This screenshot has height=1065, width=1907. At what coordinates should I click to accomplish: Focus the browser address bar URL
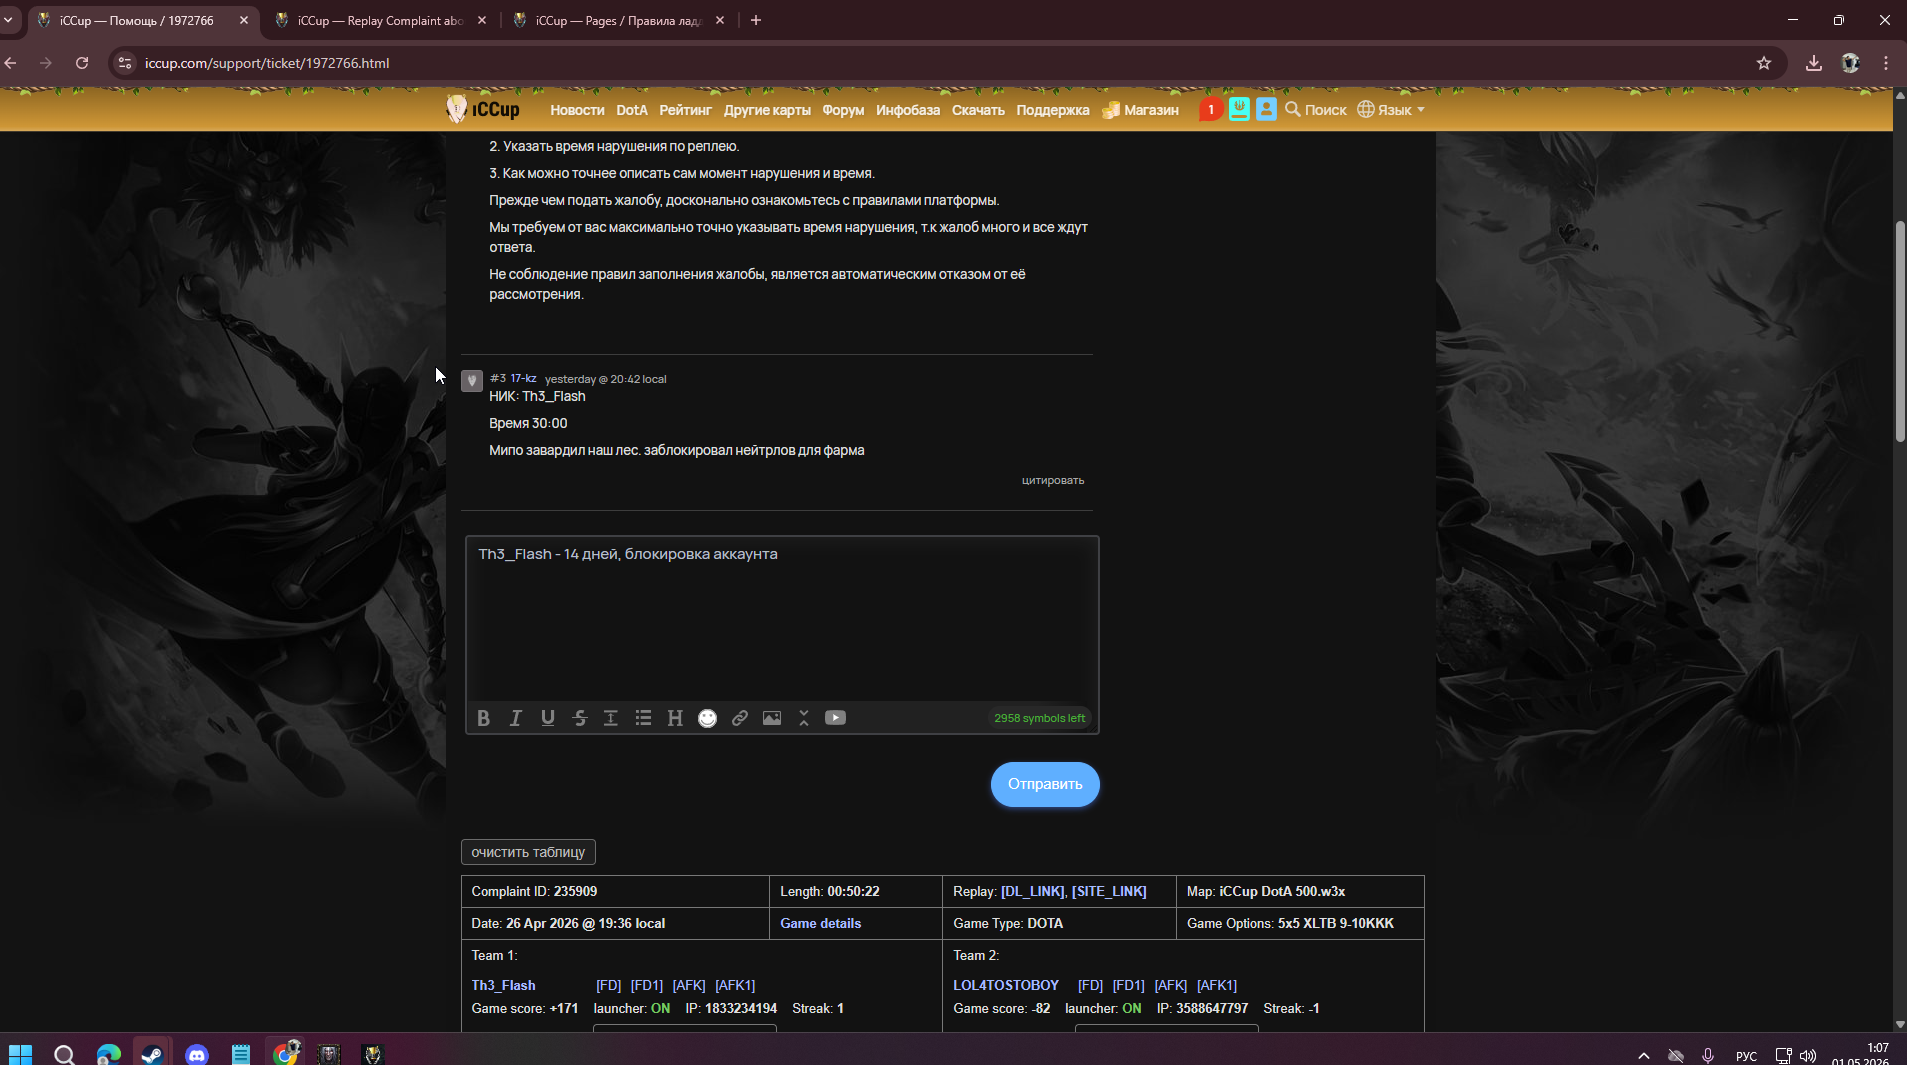pos(267,63)
